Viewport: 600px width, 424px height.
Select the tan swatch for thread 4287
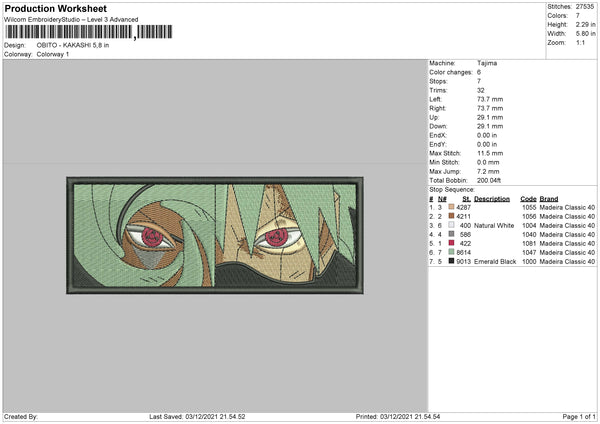[451, 207]
